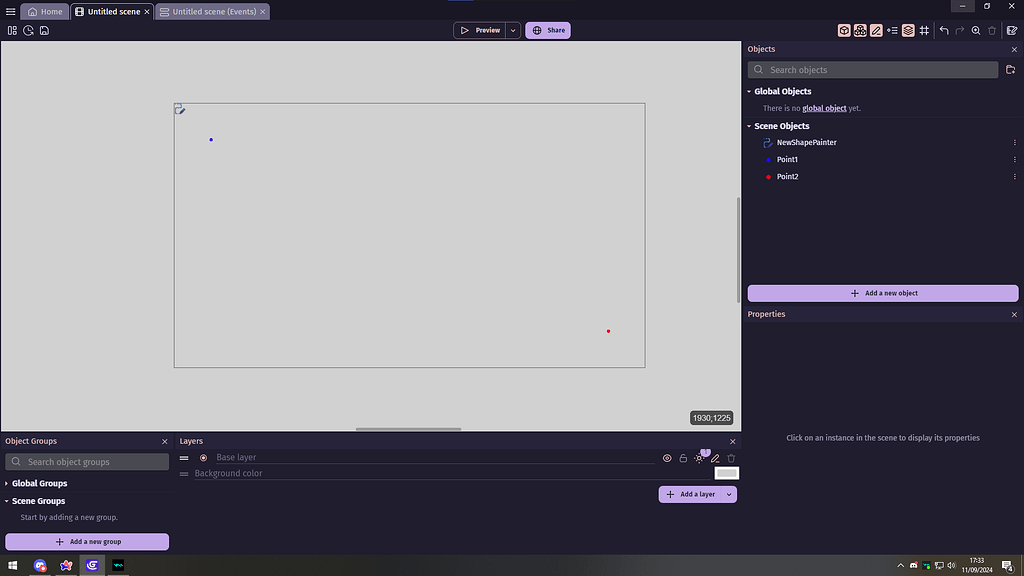
Task: Open the main hamburger menu
Action: (x=10, y=12)
